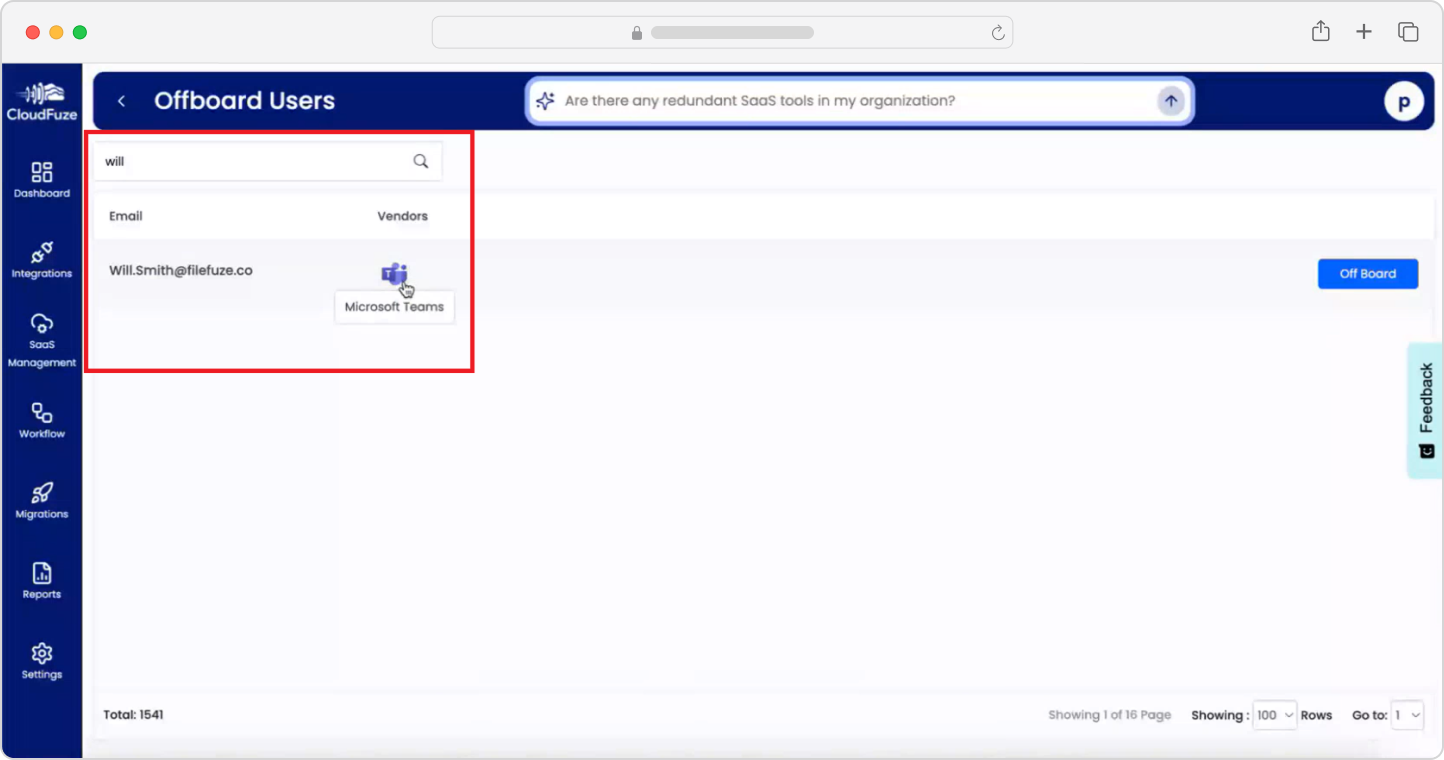Open the Workflow sidebar item
Image resolution: width=1444 pixels, height=760 pixels.
click(x=42, y=421)
